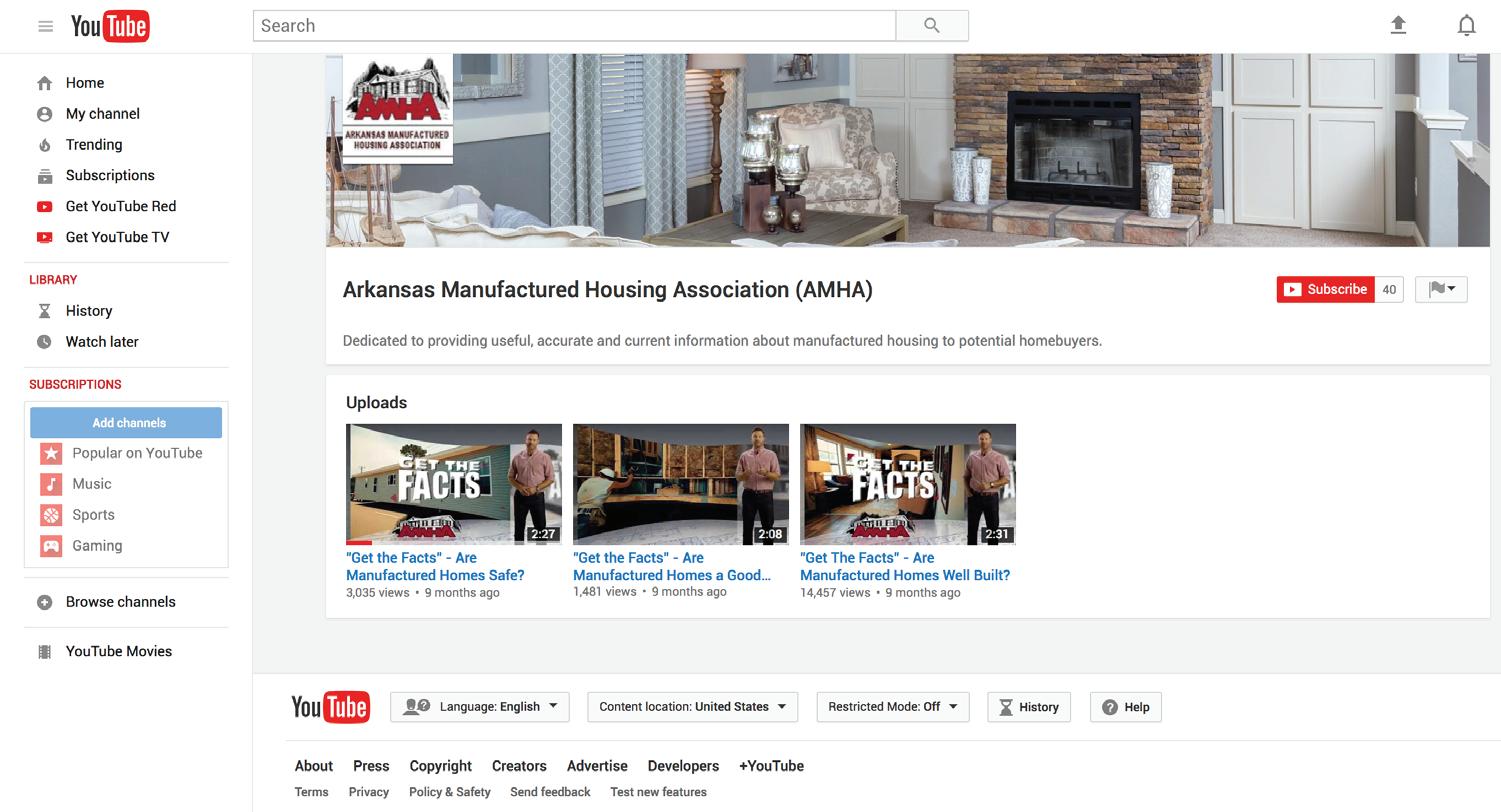
Task: Click the 40 subscriber count
Action: tap(1389, 289)
